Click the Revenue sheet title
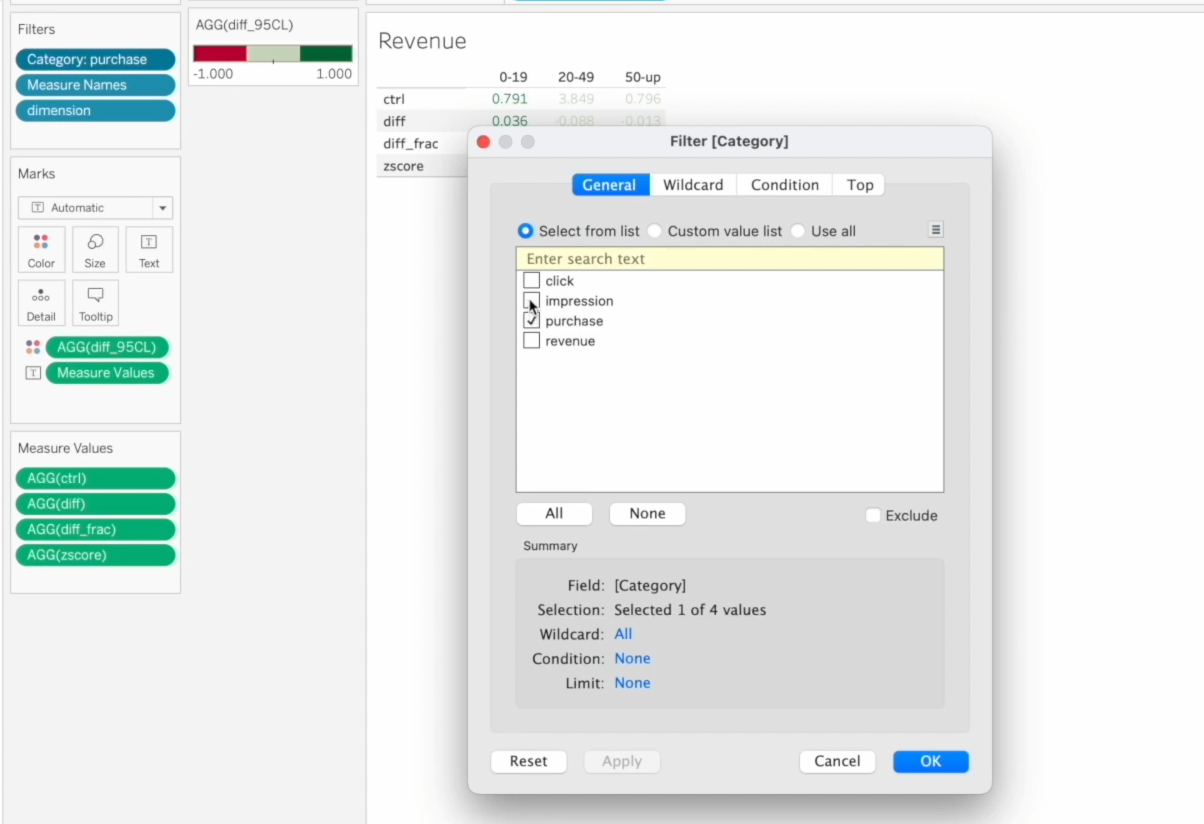 (422, 41)
